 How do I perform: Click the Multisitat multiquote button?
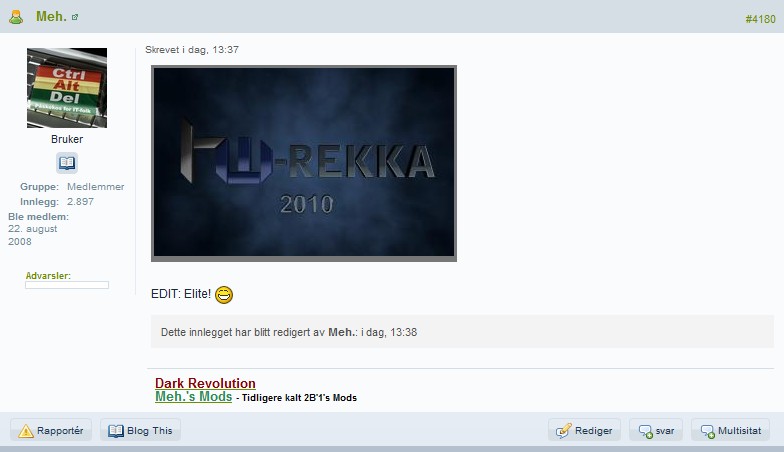point(730,430)
